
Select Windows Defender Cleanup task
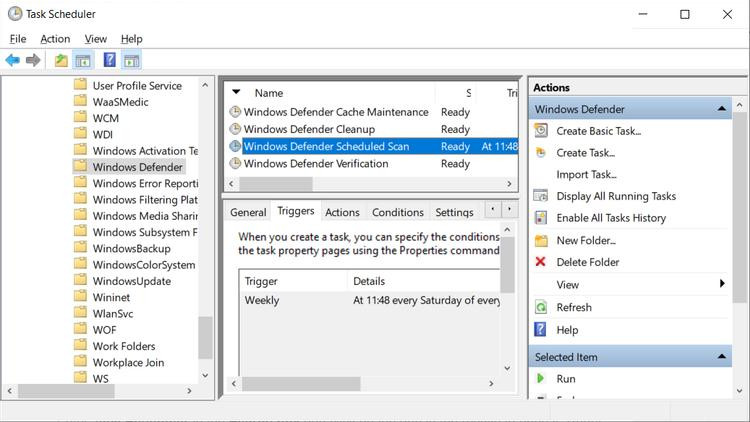pos(309,129)
